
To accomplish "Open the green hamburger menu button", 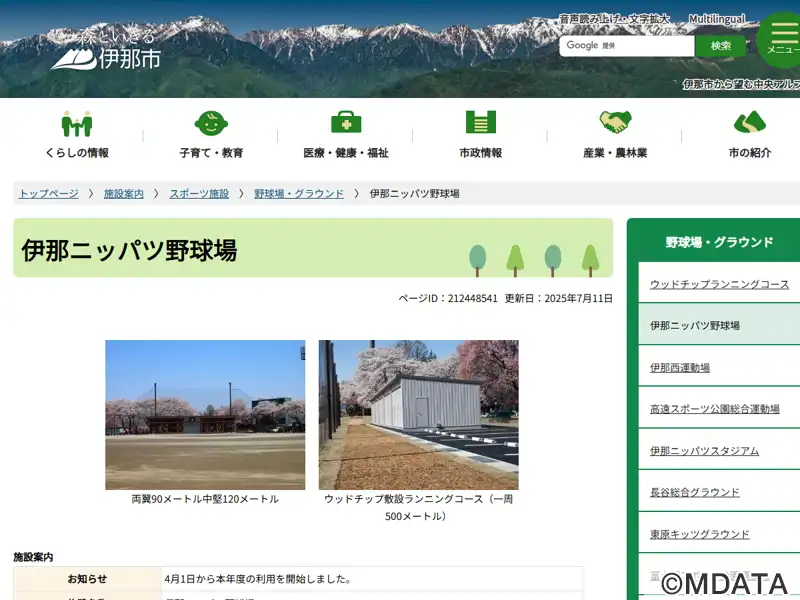I will pos(780,41).
